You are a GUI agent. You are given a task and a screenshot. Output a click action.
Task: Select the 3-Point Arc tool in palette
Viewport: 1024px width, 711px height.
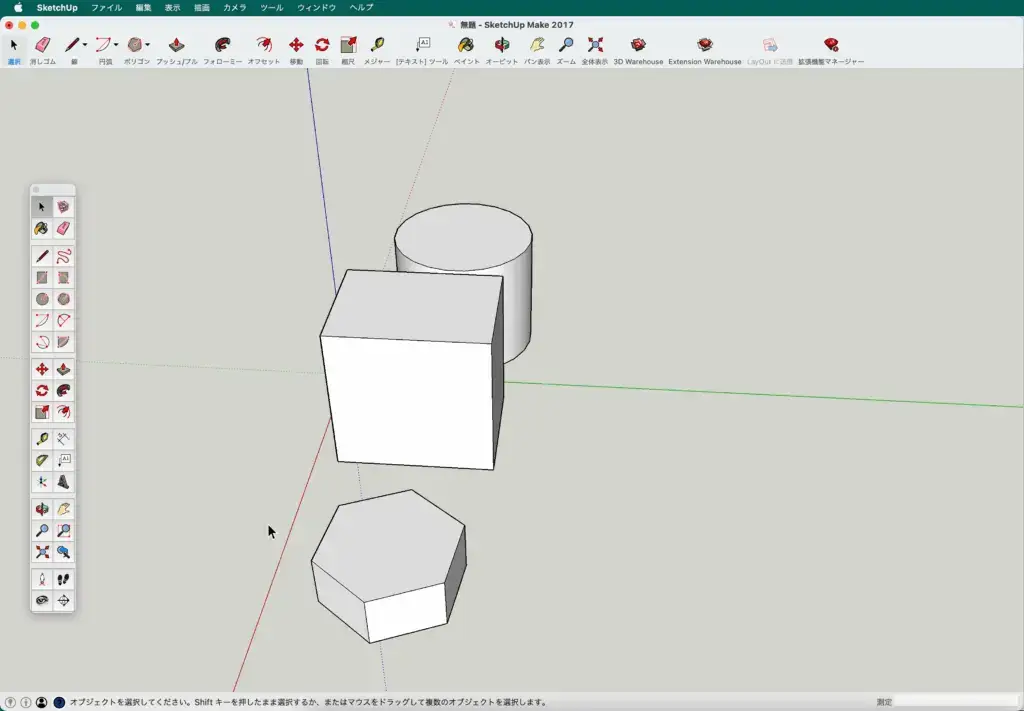point(42,342)
